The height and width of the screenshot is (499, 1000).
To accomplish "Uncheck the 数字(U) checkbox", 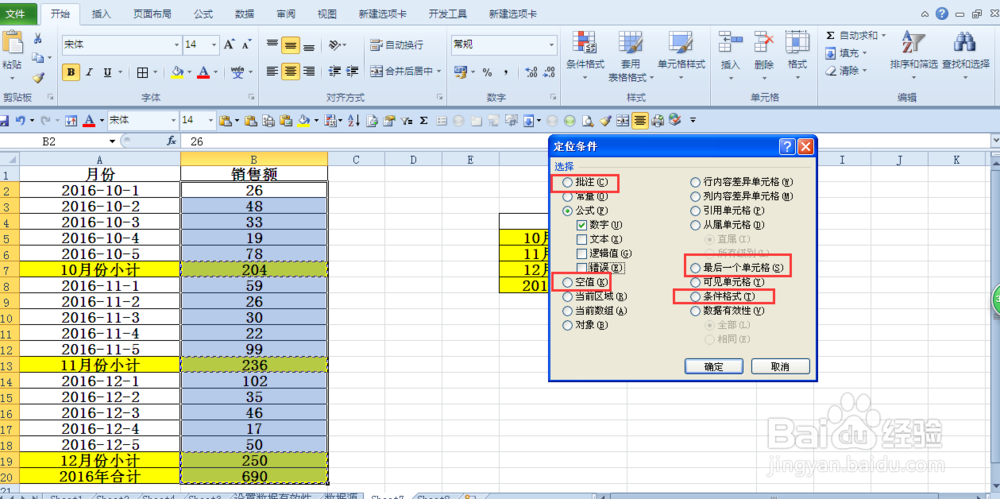I will [x=581, y=225].
